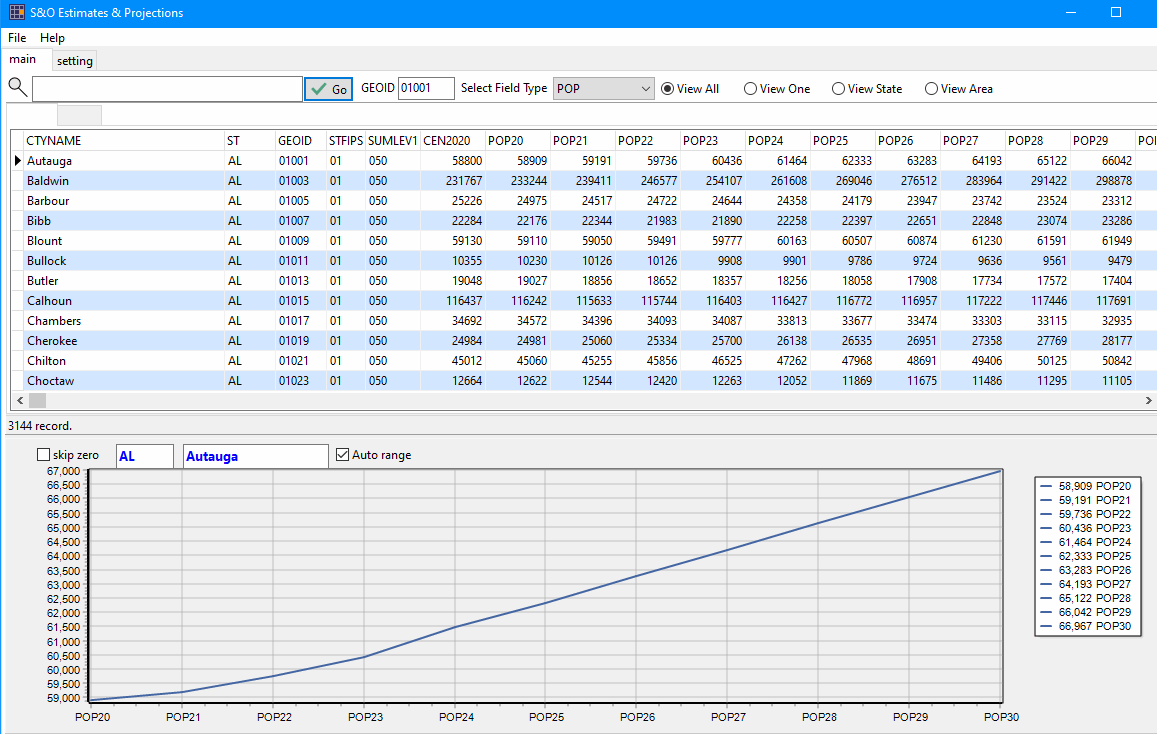
Task: Click in the GEOID input field
Action: click(425, 89)
